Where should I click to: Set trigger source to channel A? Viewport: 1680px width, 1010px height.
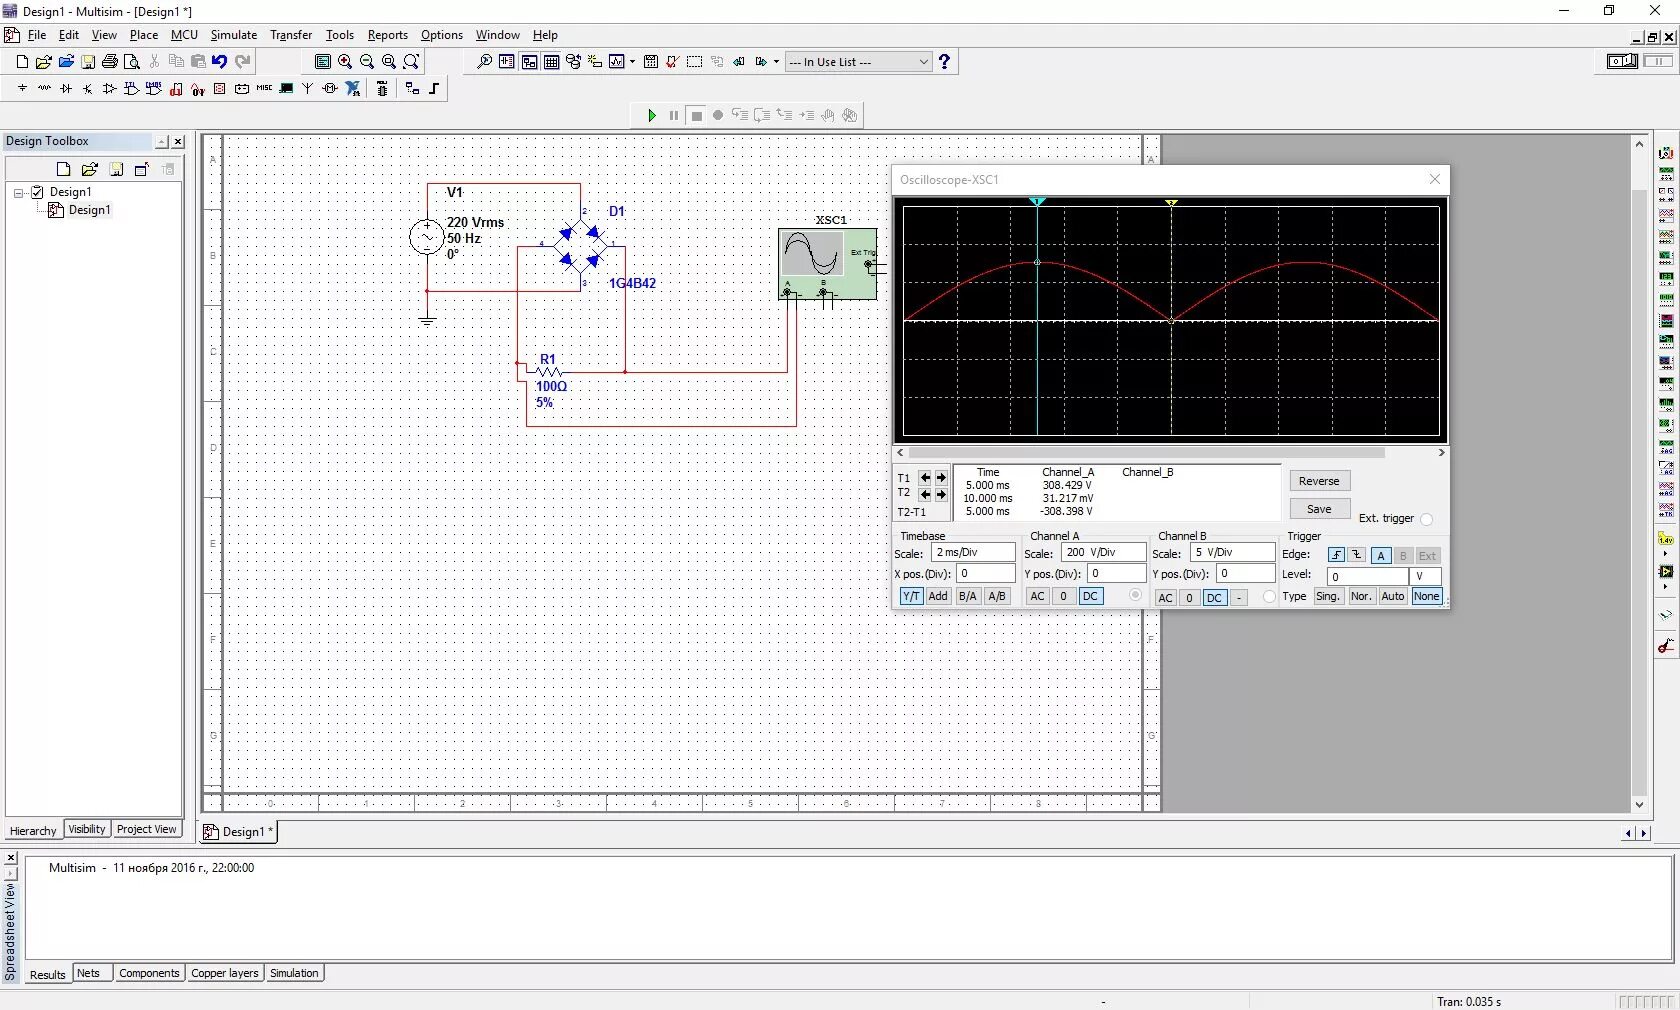1380,555
